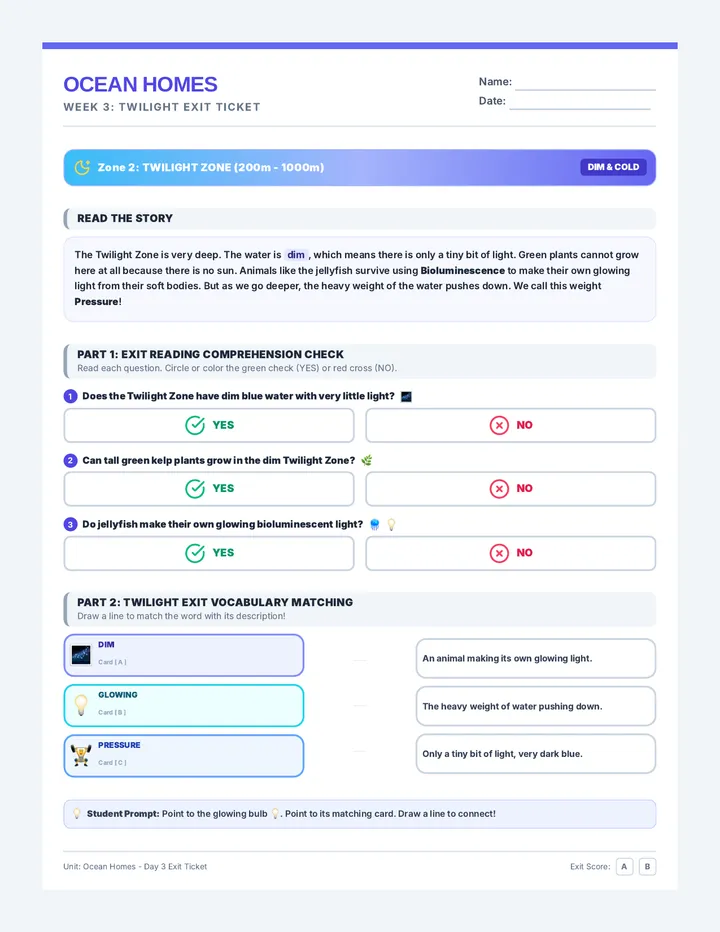Click the lightbulb icon on GLOWING card
Viewport: 720px width, 932px height.
pyautogui.click(x=81, y=705)
